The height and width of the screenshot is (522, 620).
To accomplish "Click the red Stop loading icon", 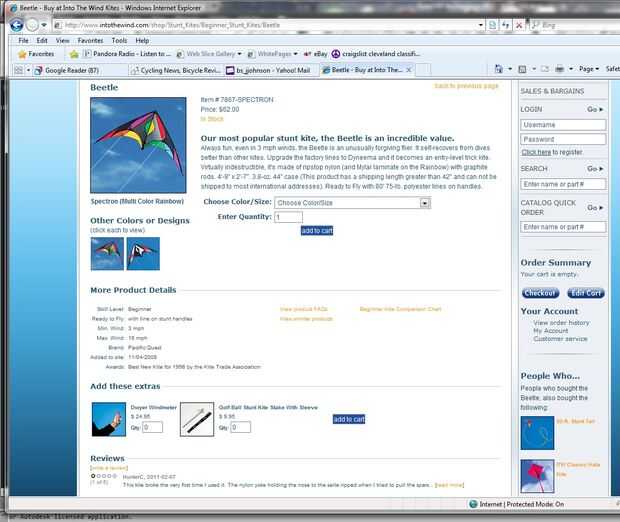I will click(519, 25).
